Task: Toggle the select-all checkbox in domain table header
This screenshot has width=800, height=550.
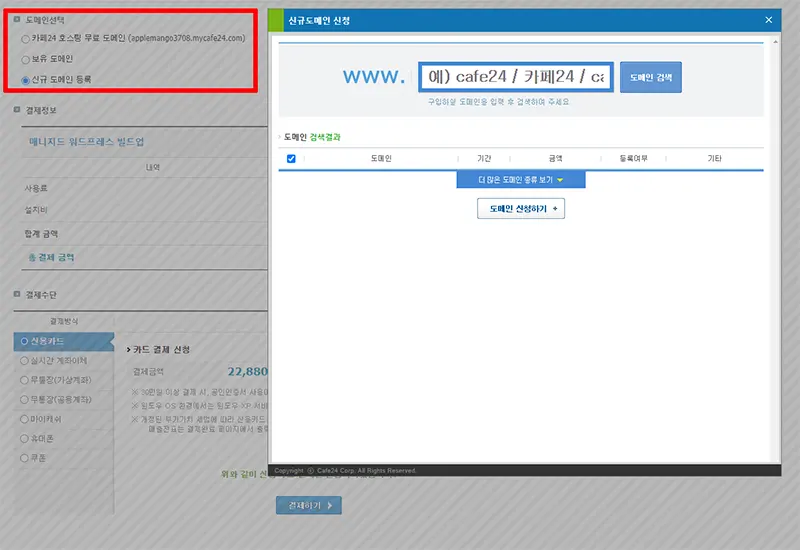Action: click(x=291, y=159)
